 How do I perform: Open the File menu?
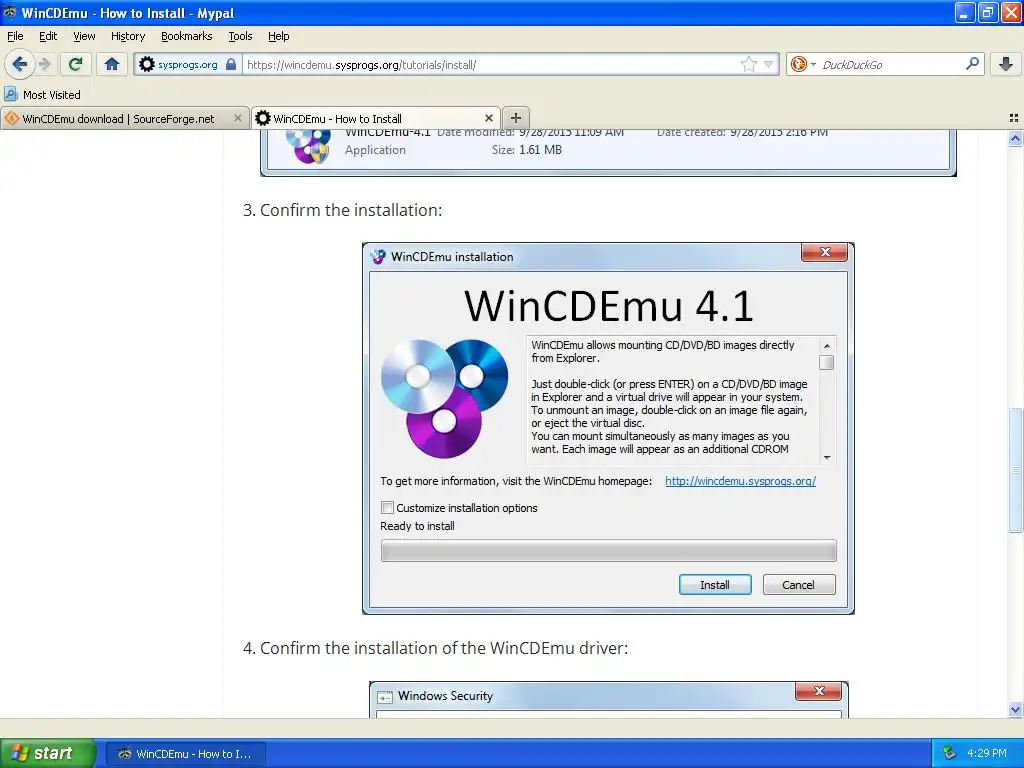[x=15, y=37]
